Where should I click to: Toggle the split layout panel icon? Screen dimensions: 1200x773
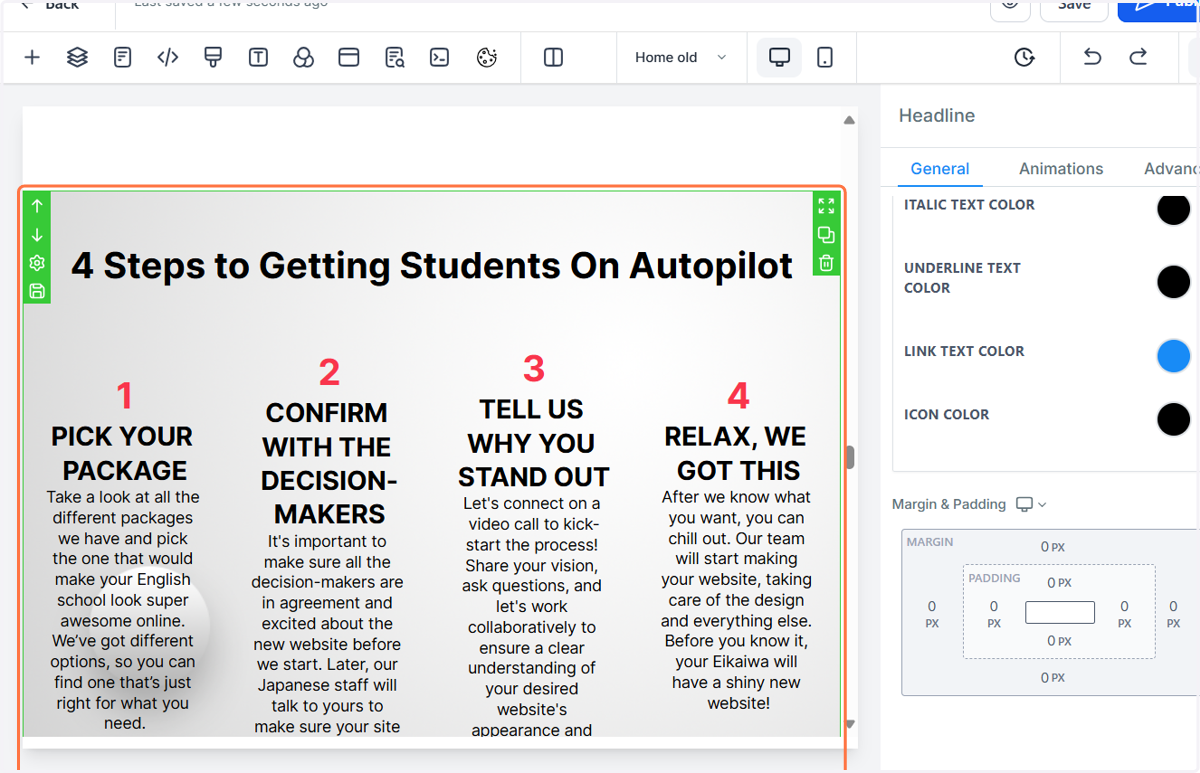[x=553, y=57]
